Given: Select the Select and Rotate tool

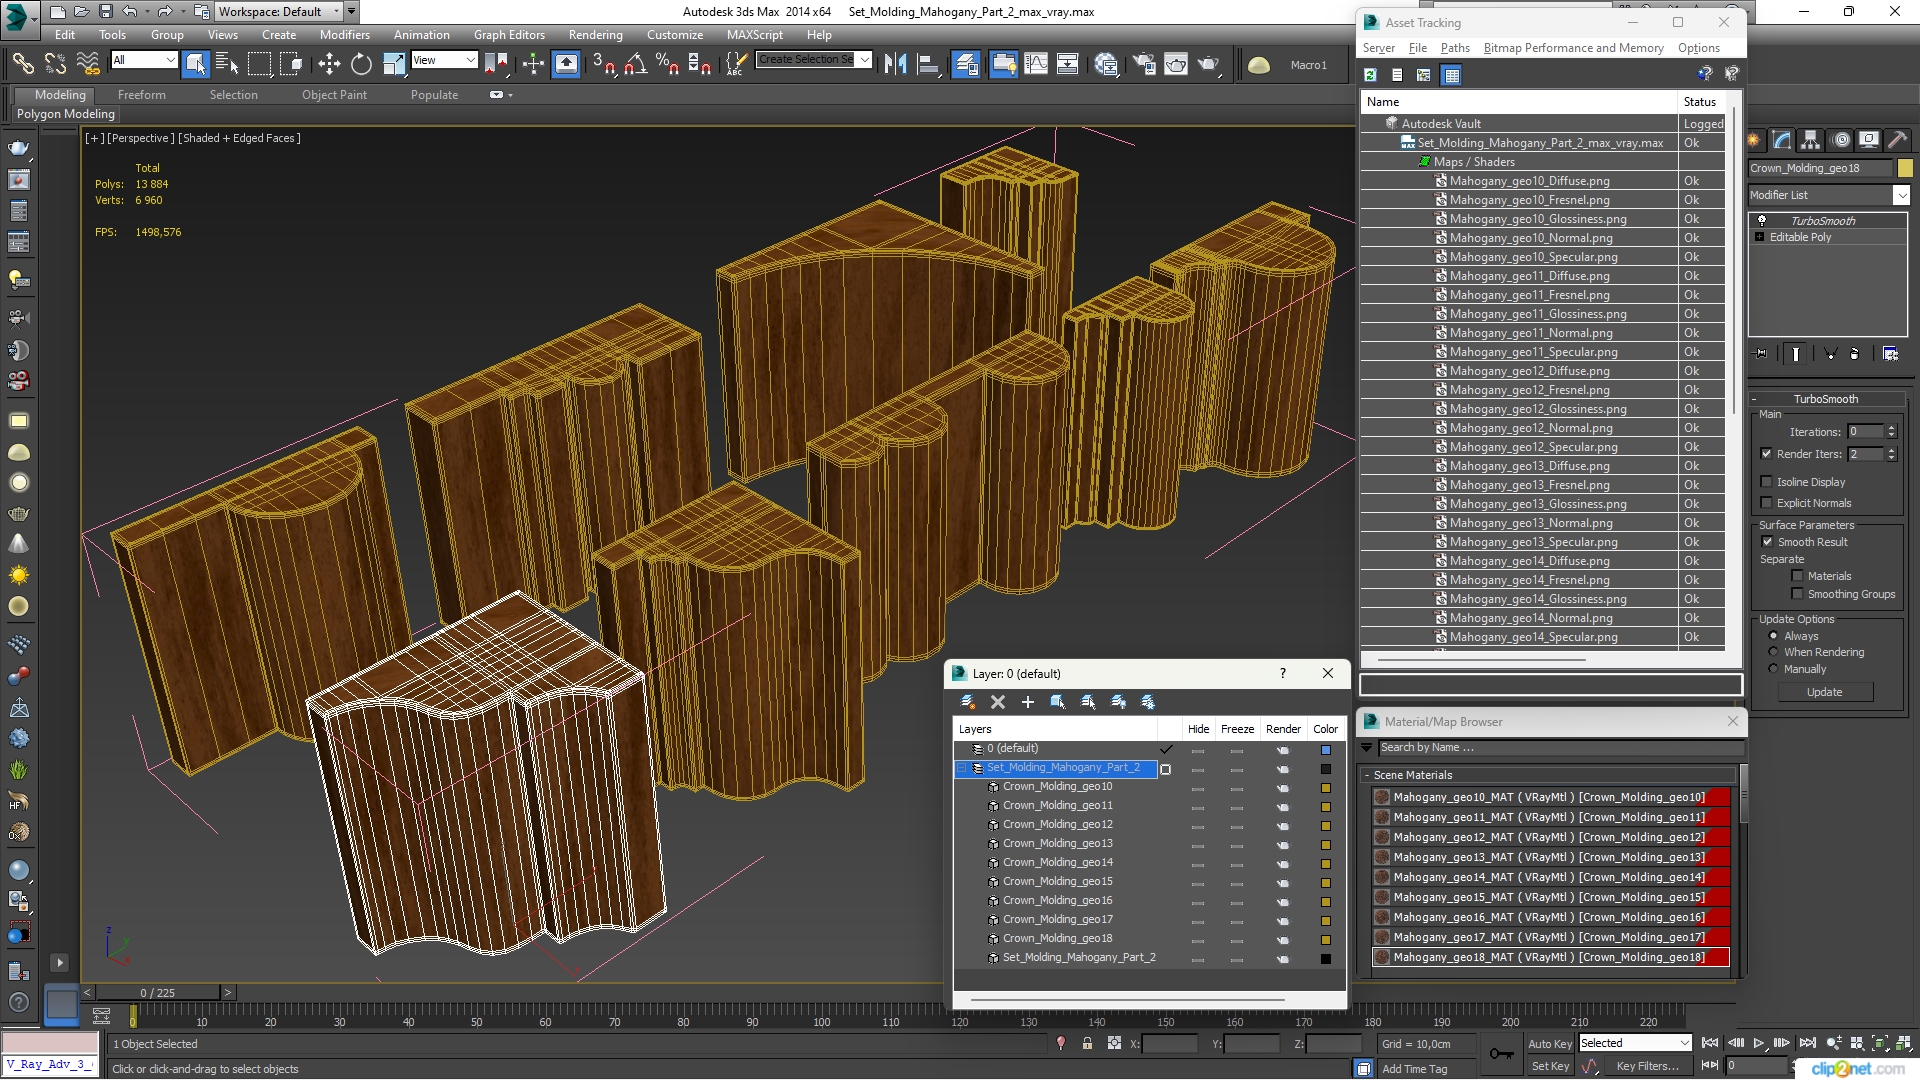Looking at the screenshot, I should [361, 65].
